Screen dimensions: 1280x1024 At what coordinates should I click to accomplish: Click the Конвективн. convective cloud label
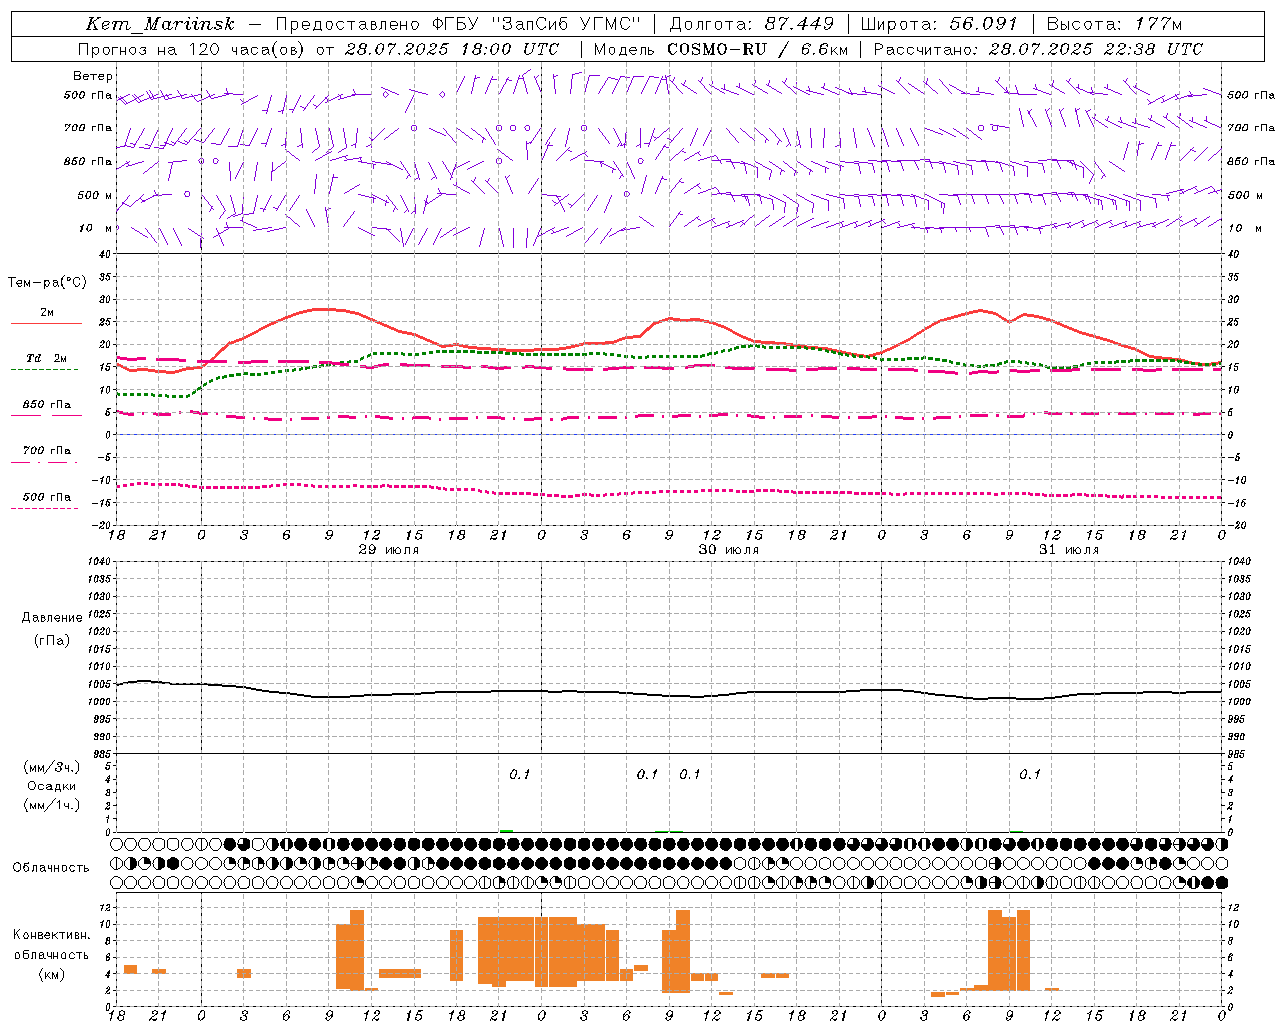(52, 935)
